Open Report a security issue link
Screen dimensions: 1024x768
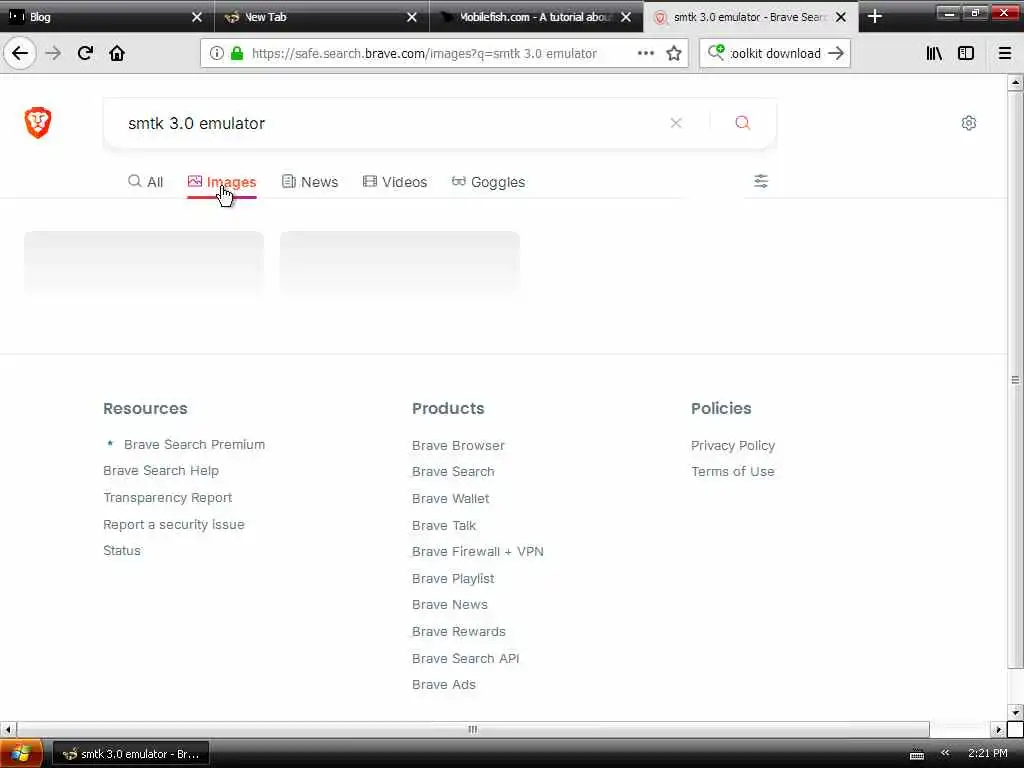(173, 524)
